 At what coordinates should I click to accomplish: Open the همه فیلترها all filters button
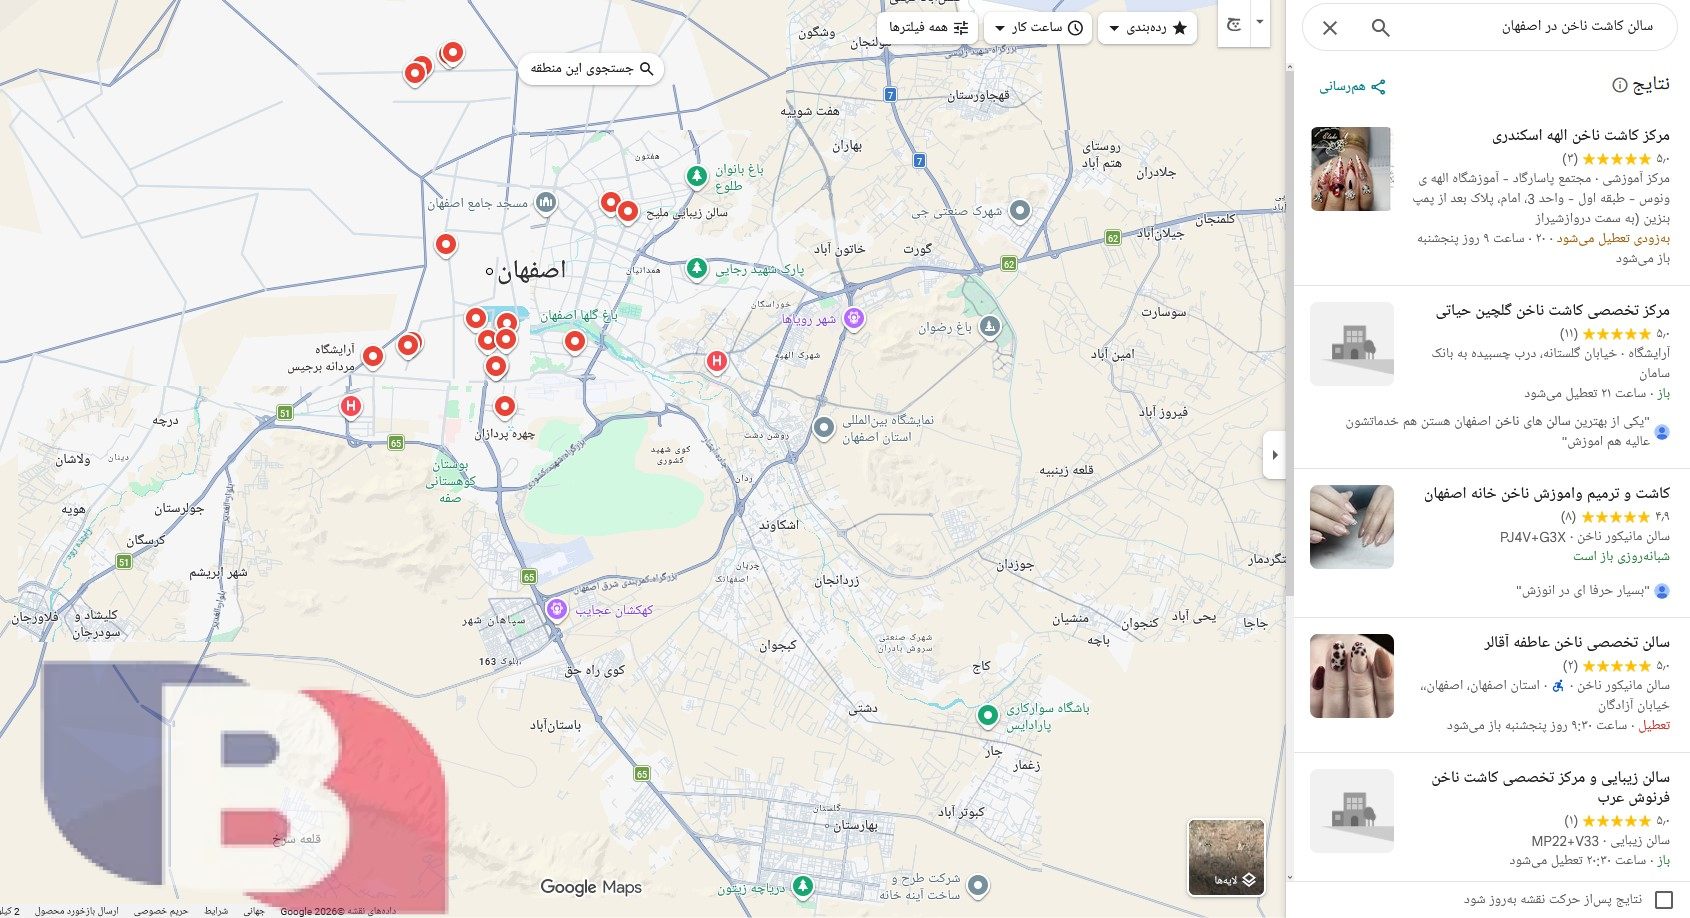(x=924, y=28)
